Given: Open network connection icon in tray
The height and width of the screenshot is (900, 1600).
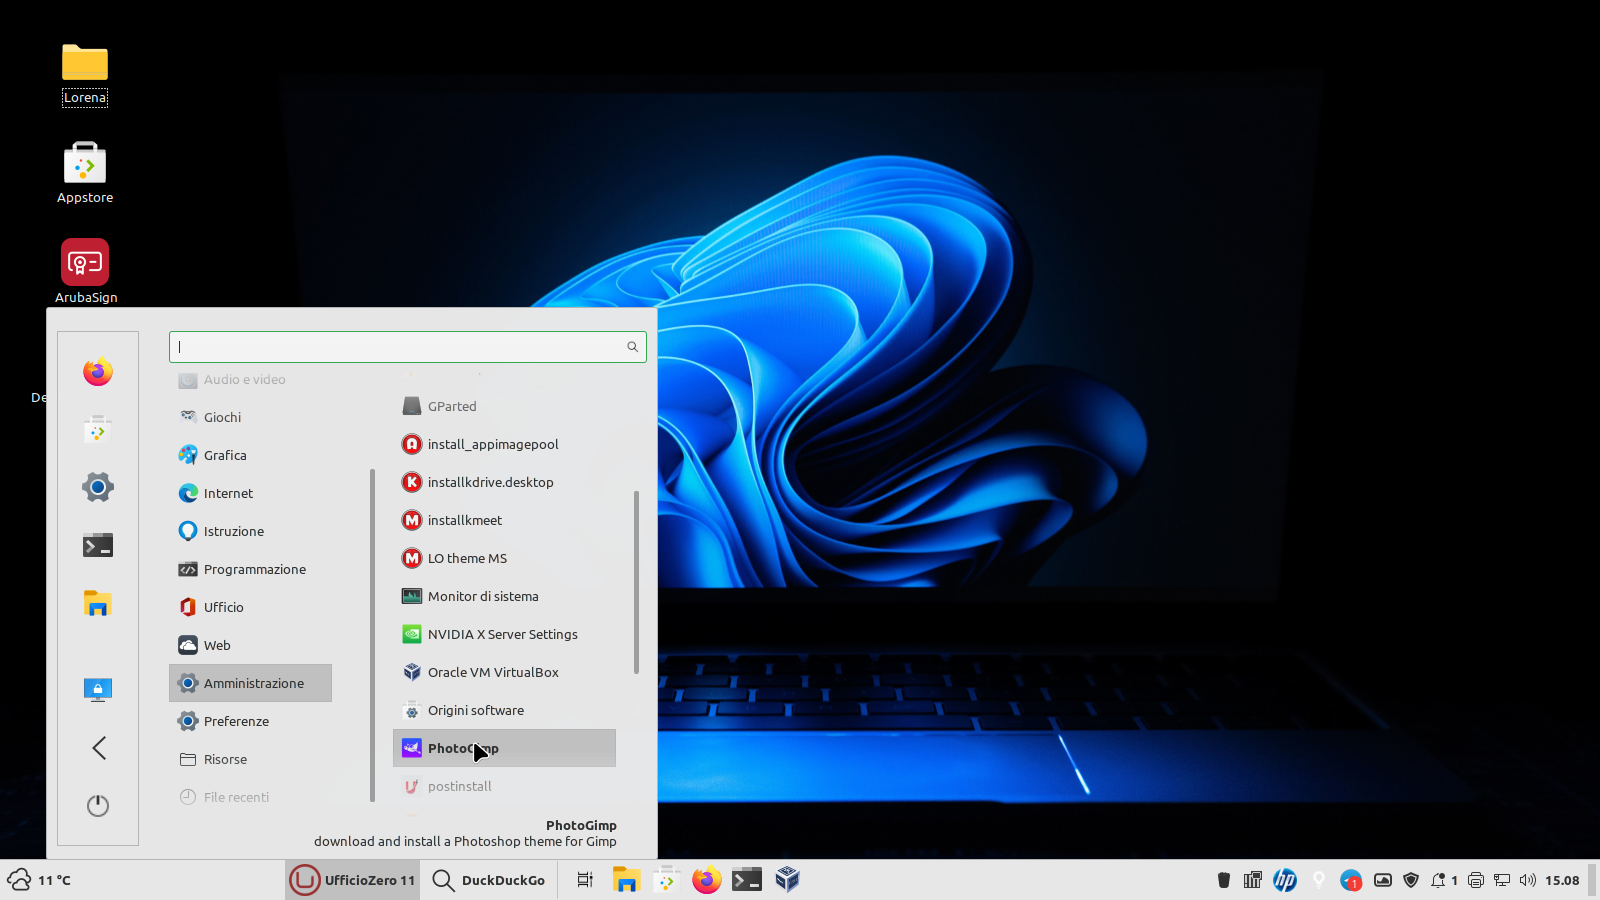Looking at the screenshot, I should [x=1501, y=880].
